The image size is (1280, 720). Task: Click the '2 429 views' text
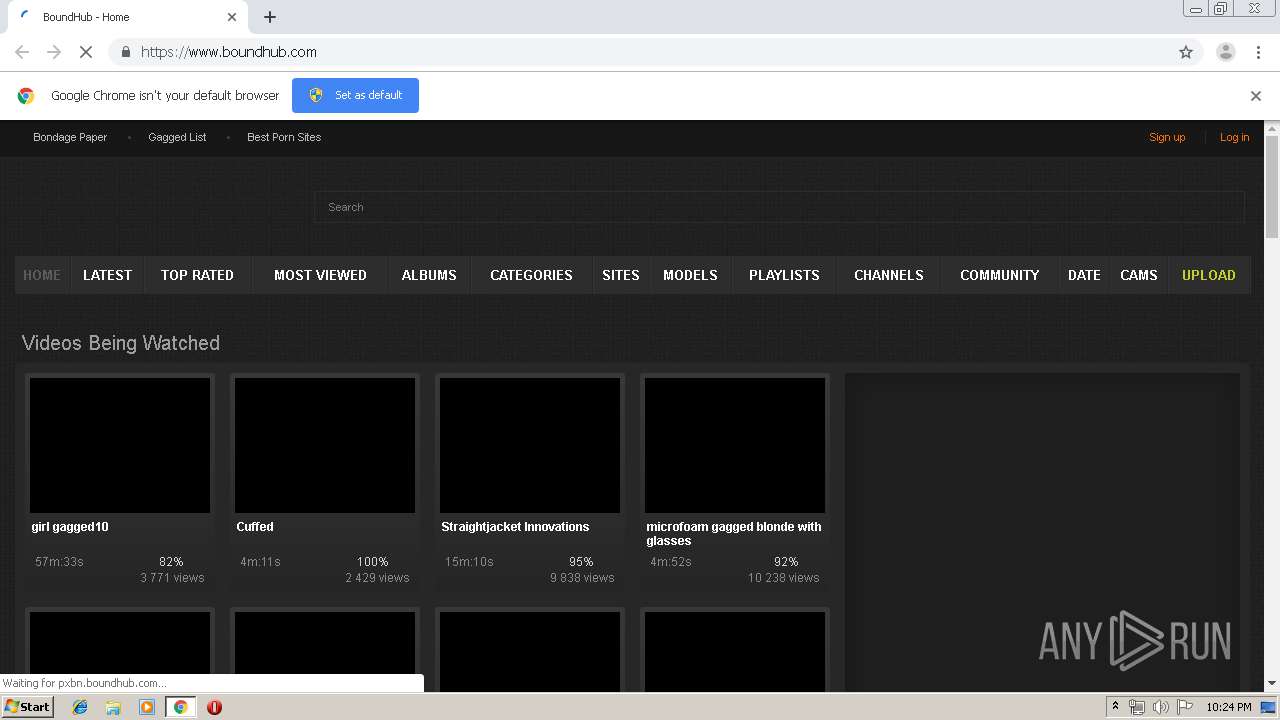tap(377, 578)
